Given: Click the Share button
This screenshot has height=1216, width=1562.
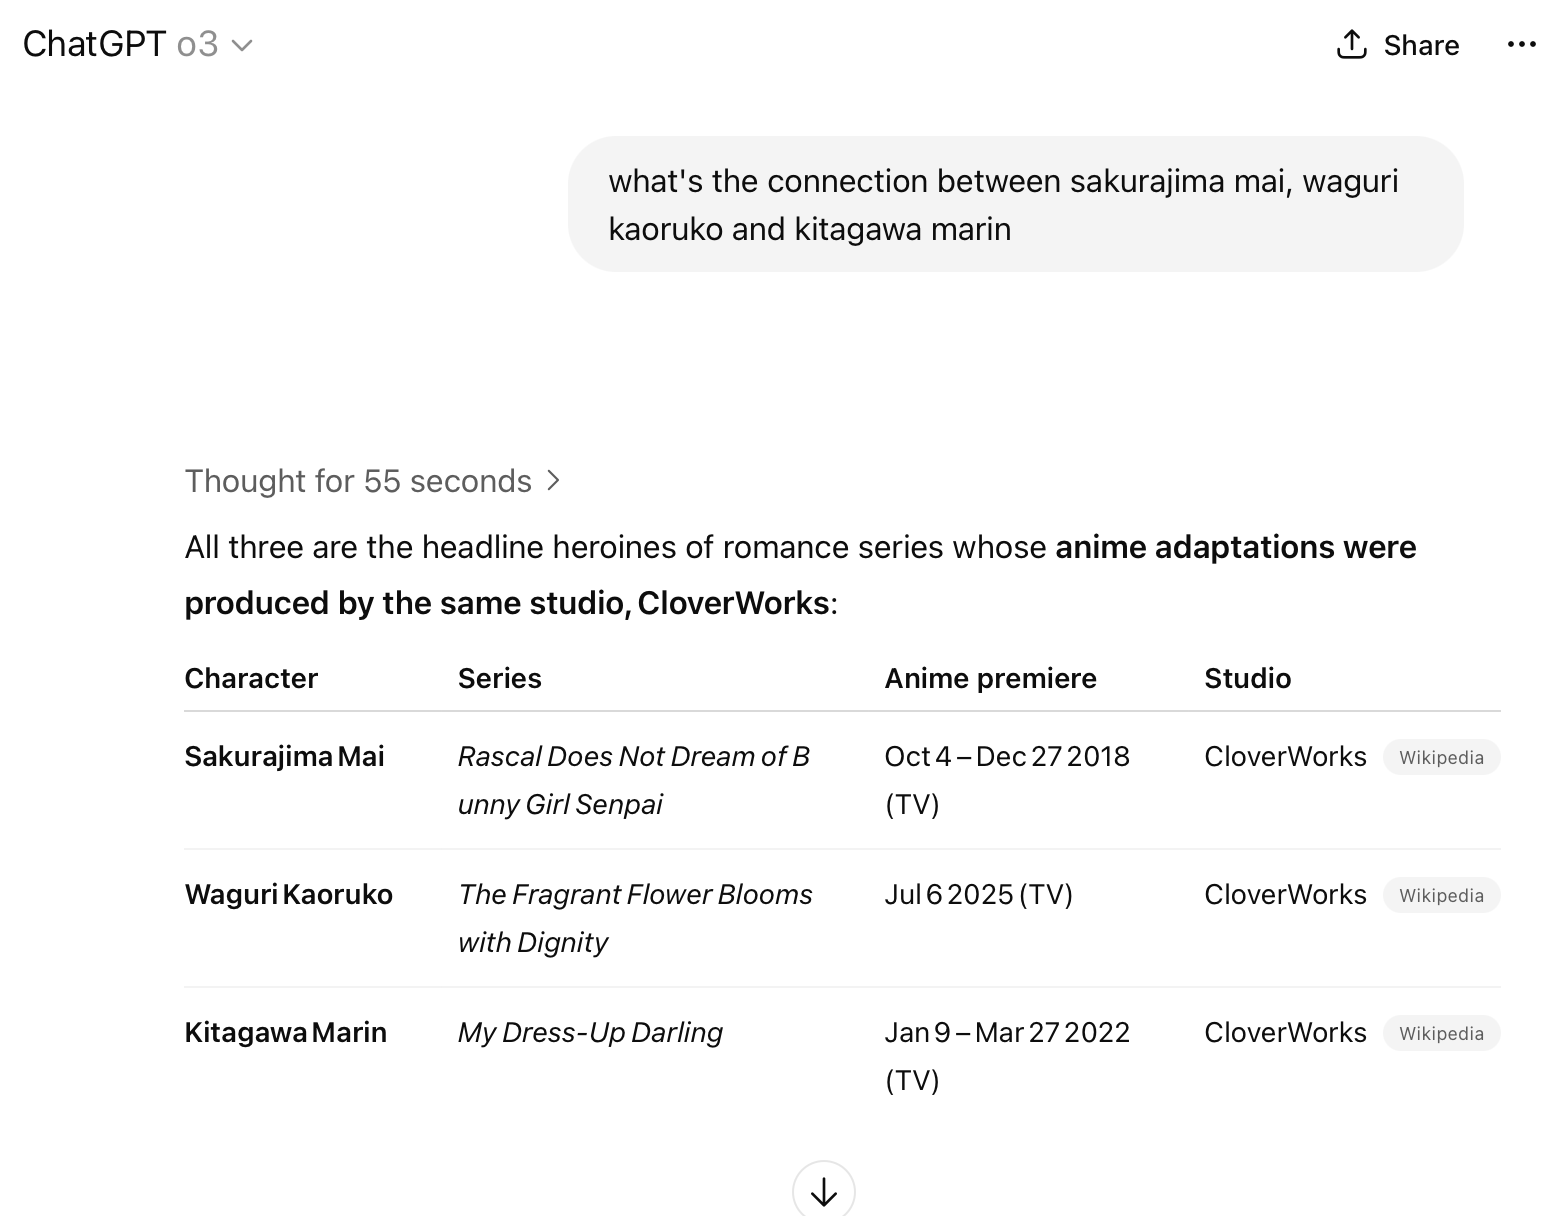Looking at the screenshot, I should [x=1397, y=45].
